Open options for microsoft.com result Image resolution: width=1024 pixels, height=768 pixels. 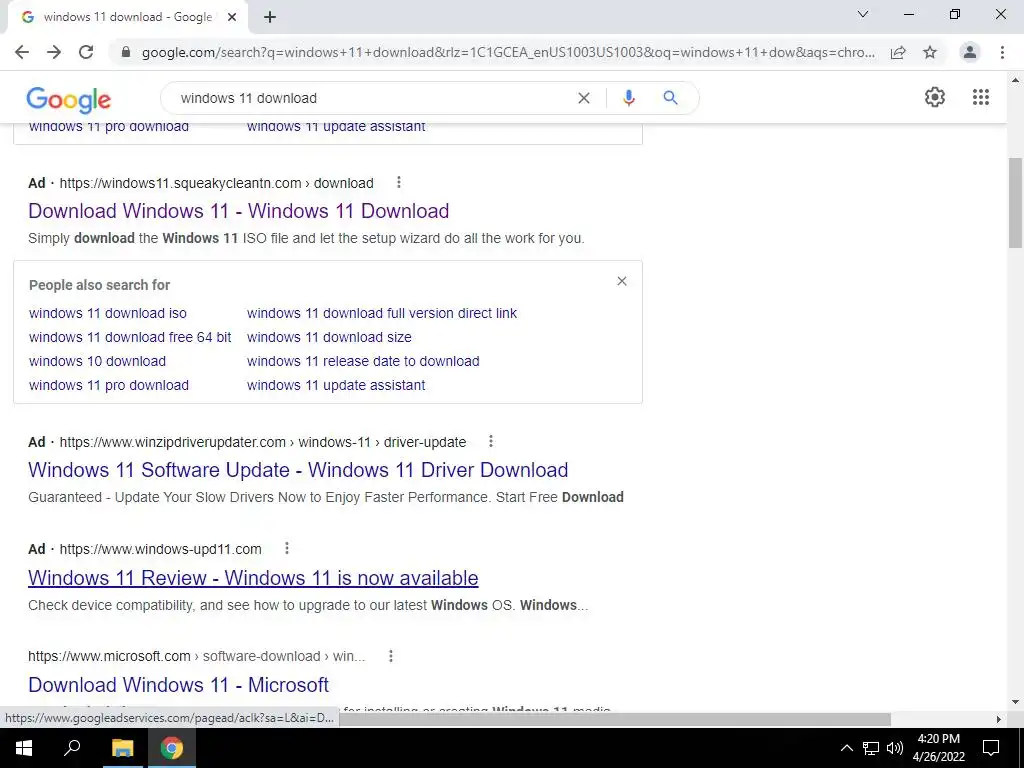391,656
